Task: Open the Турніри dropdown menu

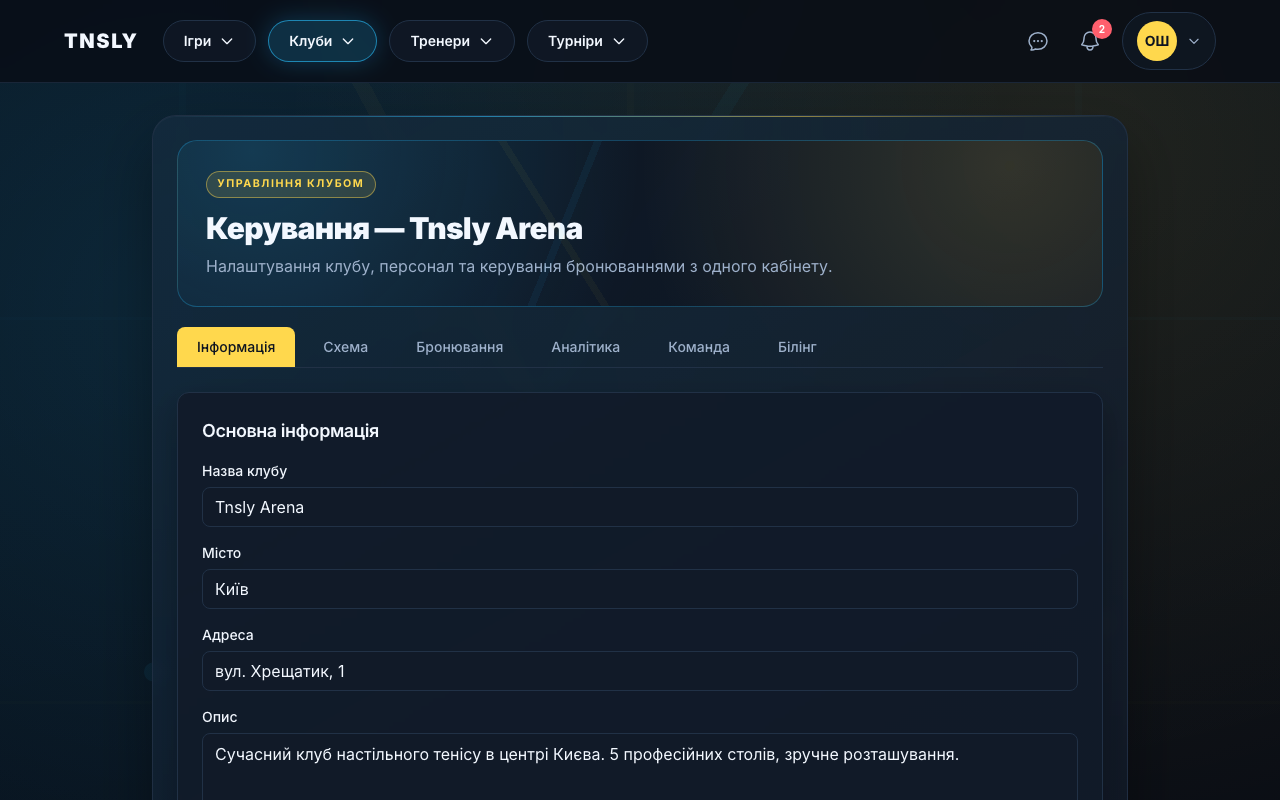Action: [x=587, y=41]
